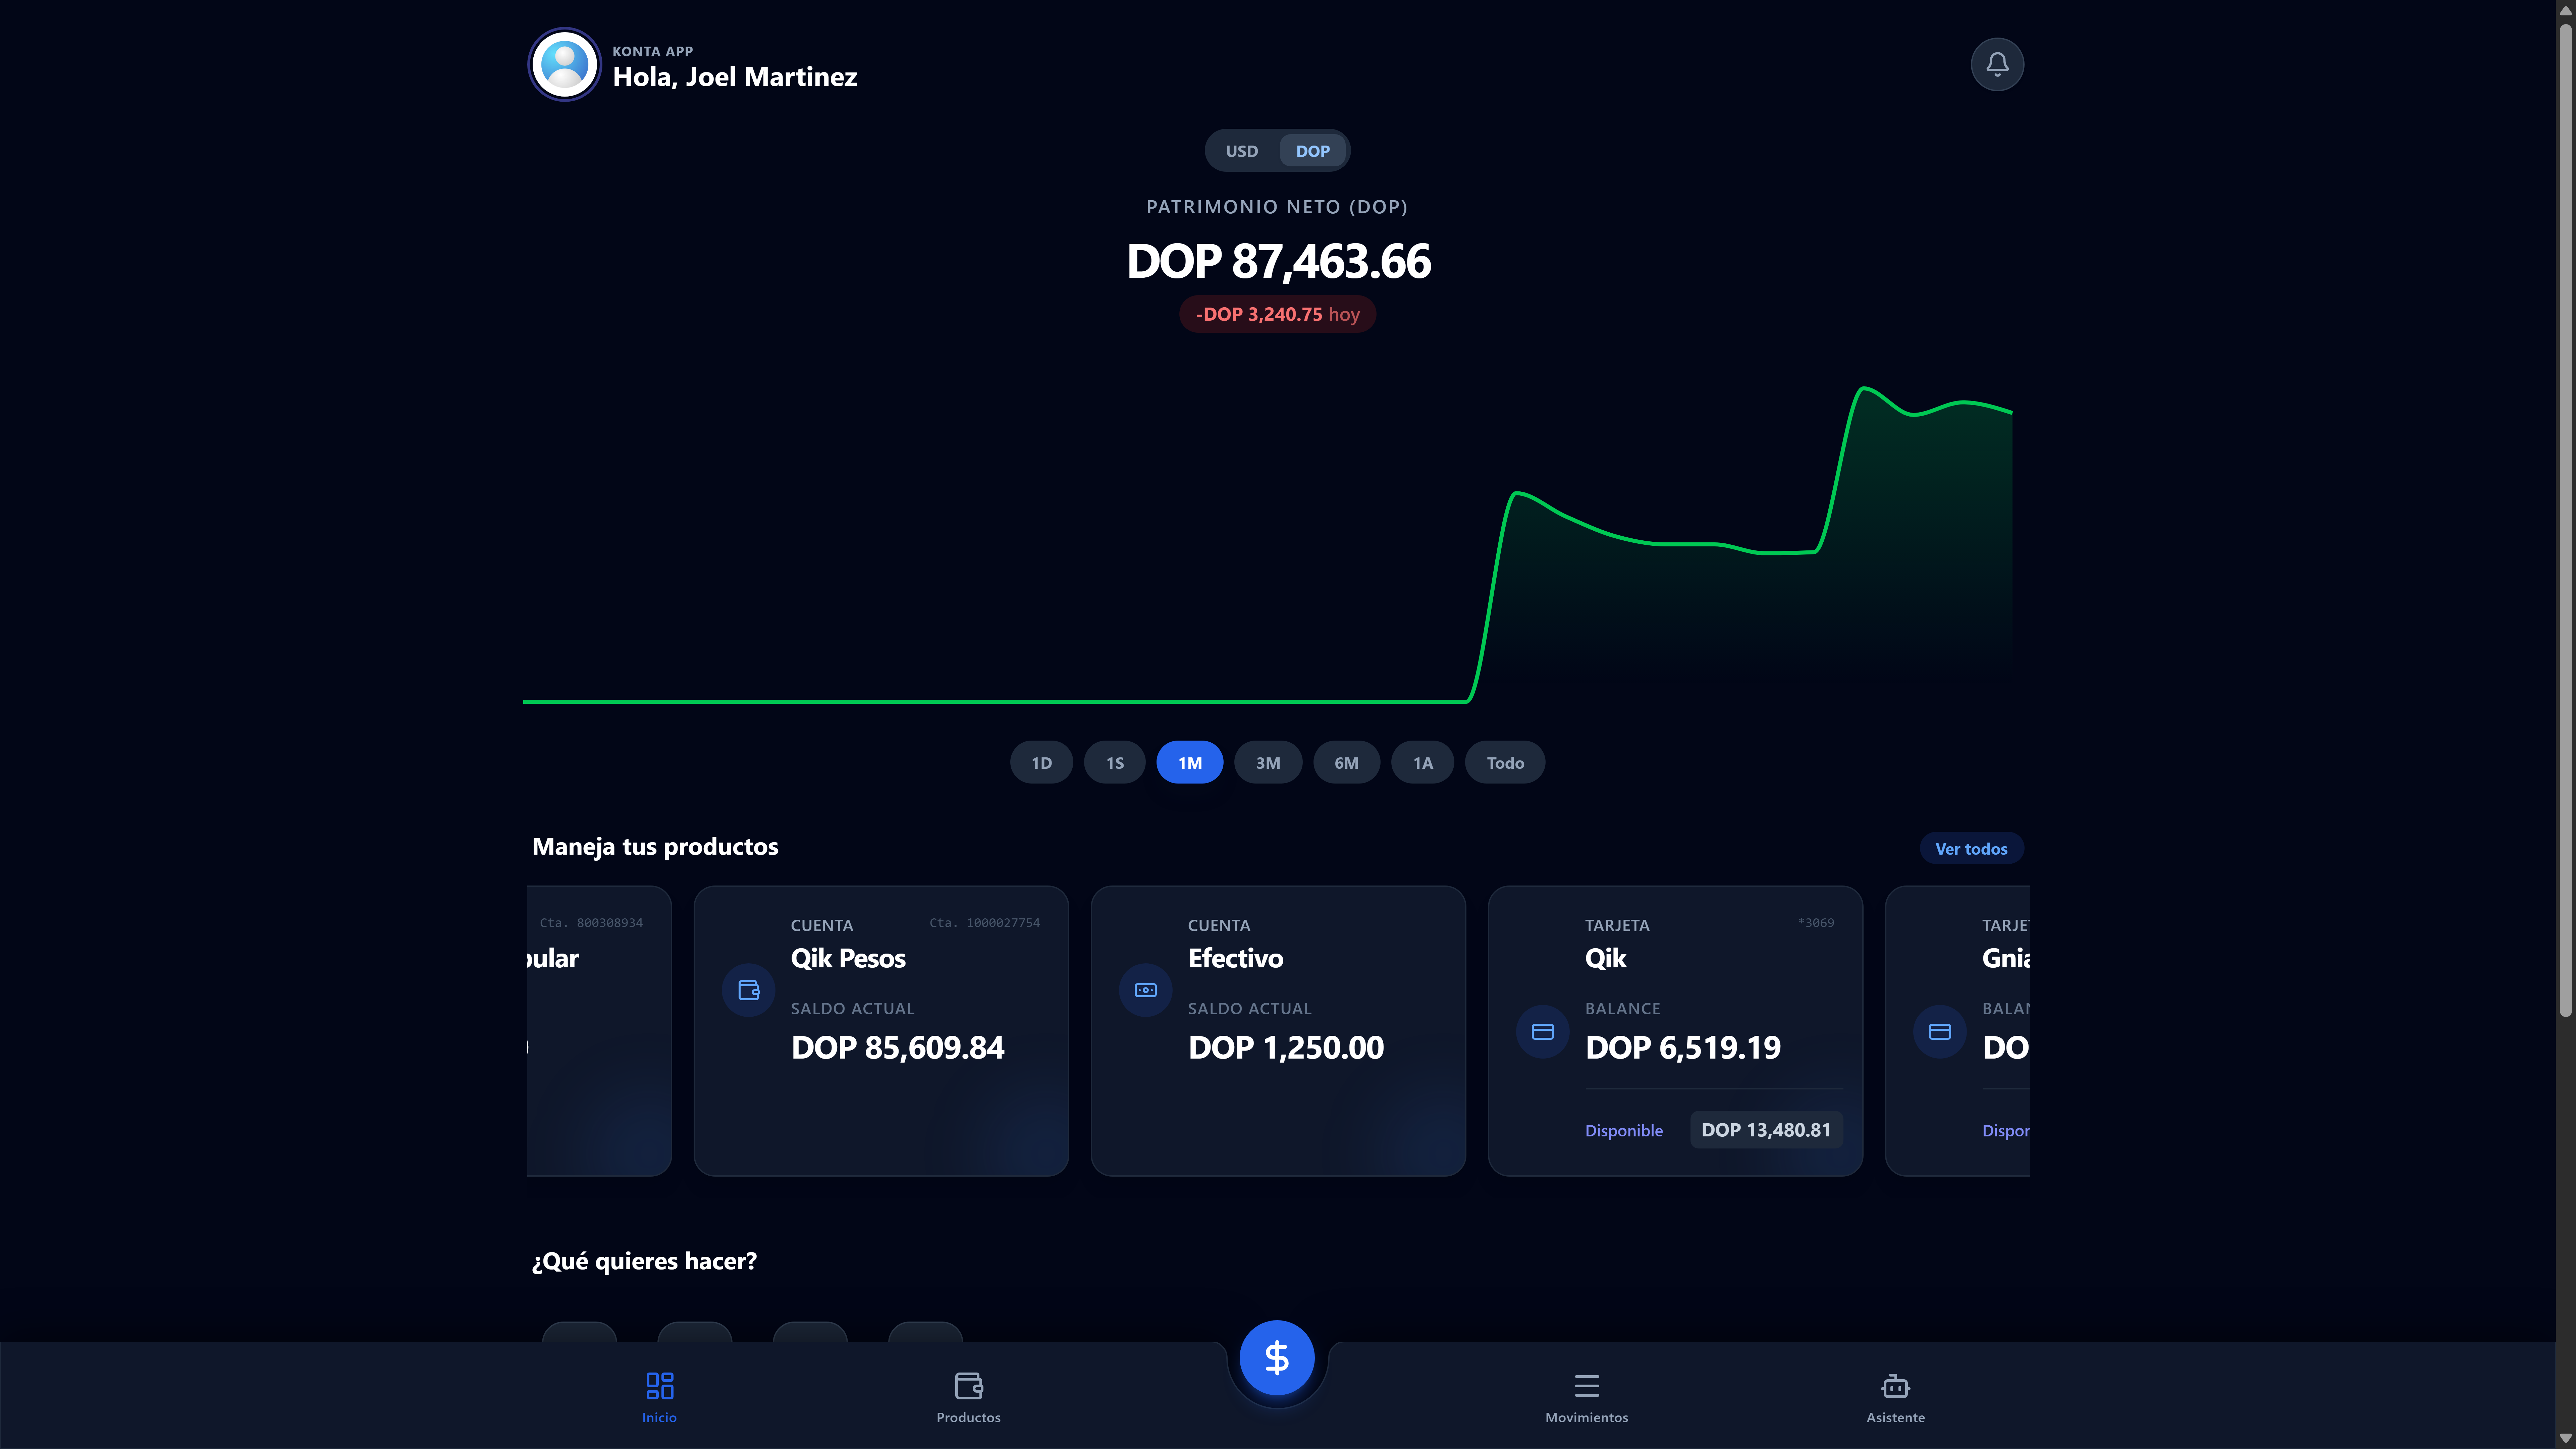The height and width of the screenshot is (1449, 2576).
Task: Switch chart to Todo view
Action: [x=1504, y=762]
